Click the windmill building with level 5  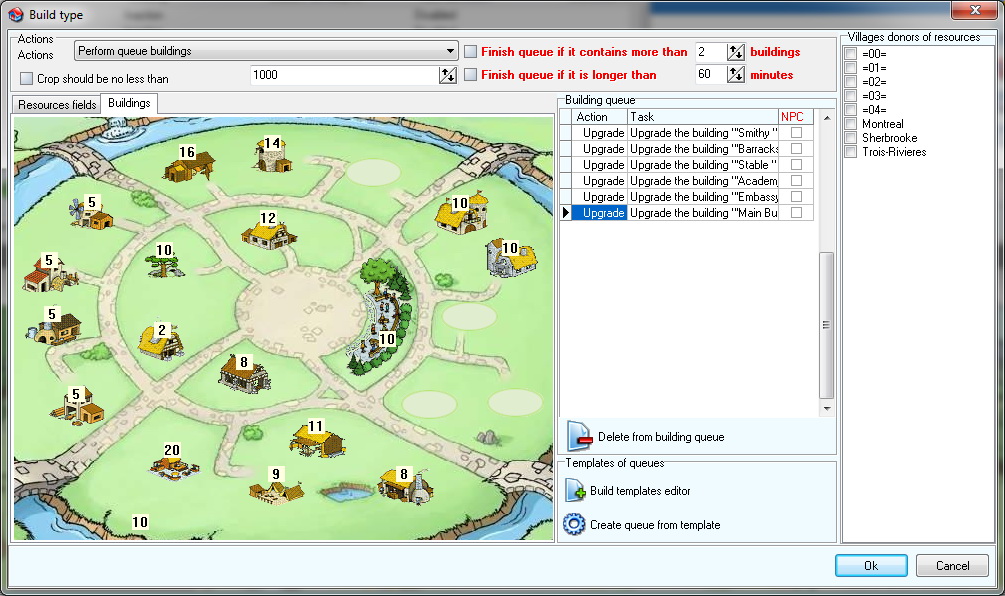click(x=91, y=213)
